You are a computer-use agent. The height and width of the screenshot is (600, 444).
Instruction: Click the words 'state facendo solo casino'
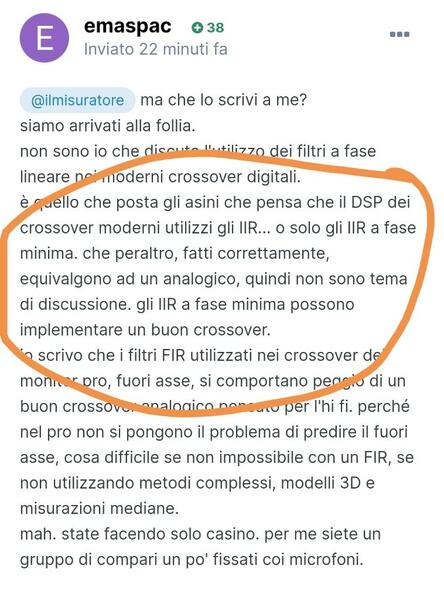pyautogui.click(x=160, y=534)
